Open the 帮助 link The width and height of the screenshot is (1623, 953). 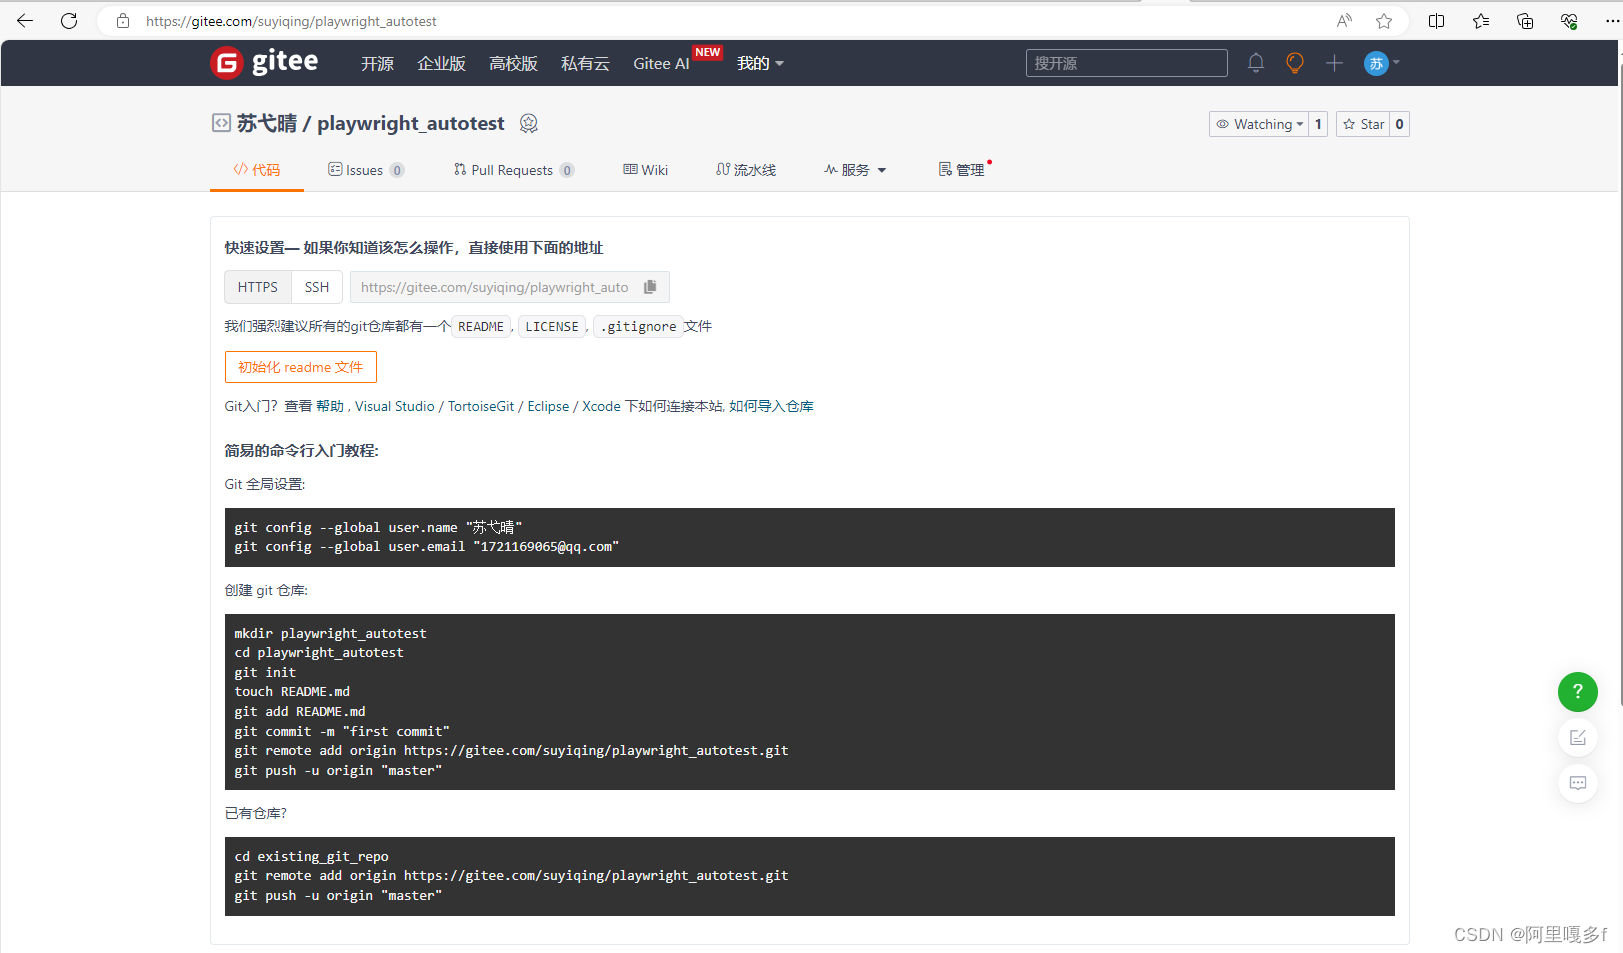(330, 406)
